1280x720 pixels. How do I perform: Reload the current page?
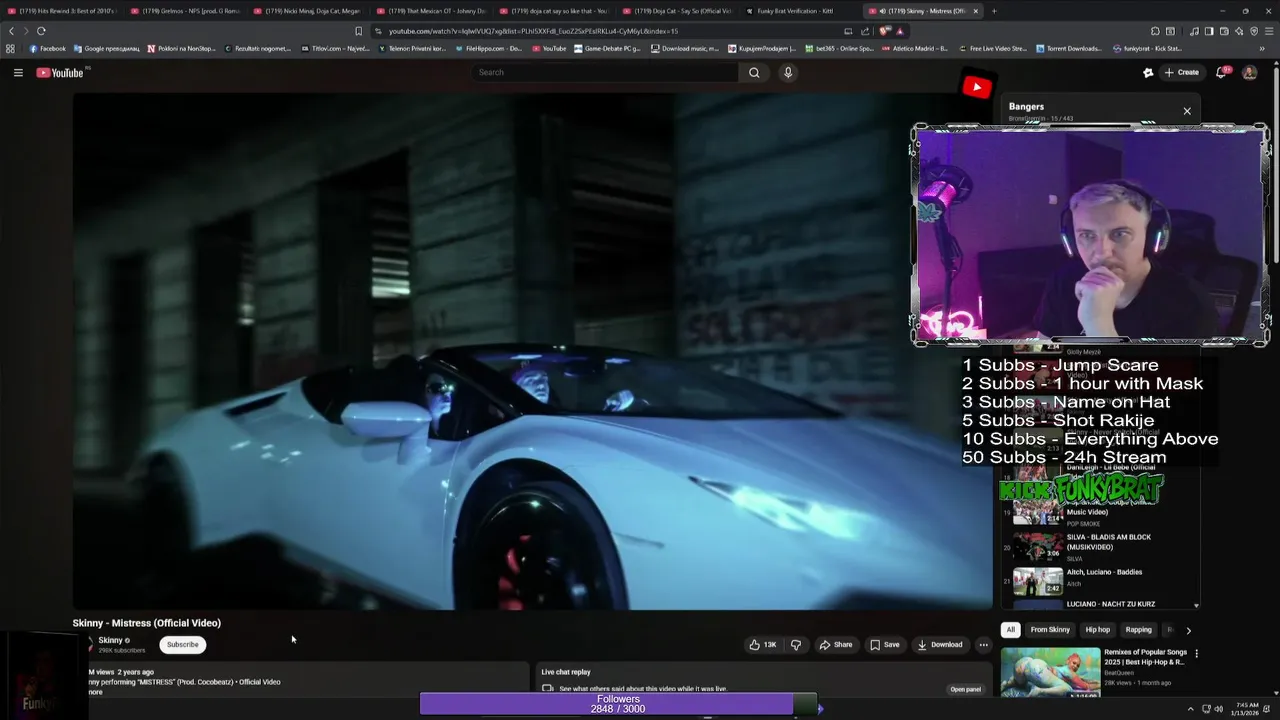[x=41, y=31]
